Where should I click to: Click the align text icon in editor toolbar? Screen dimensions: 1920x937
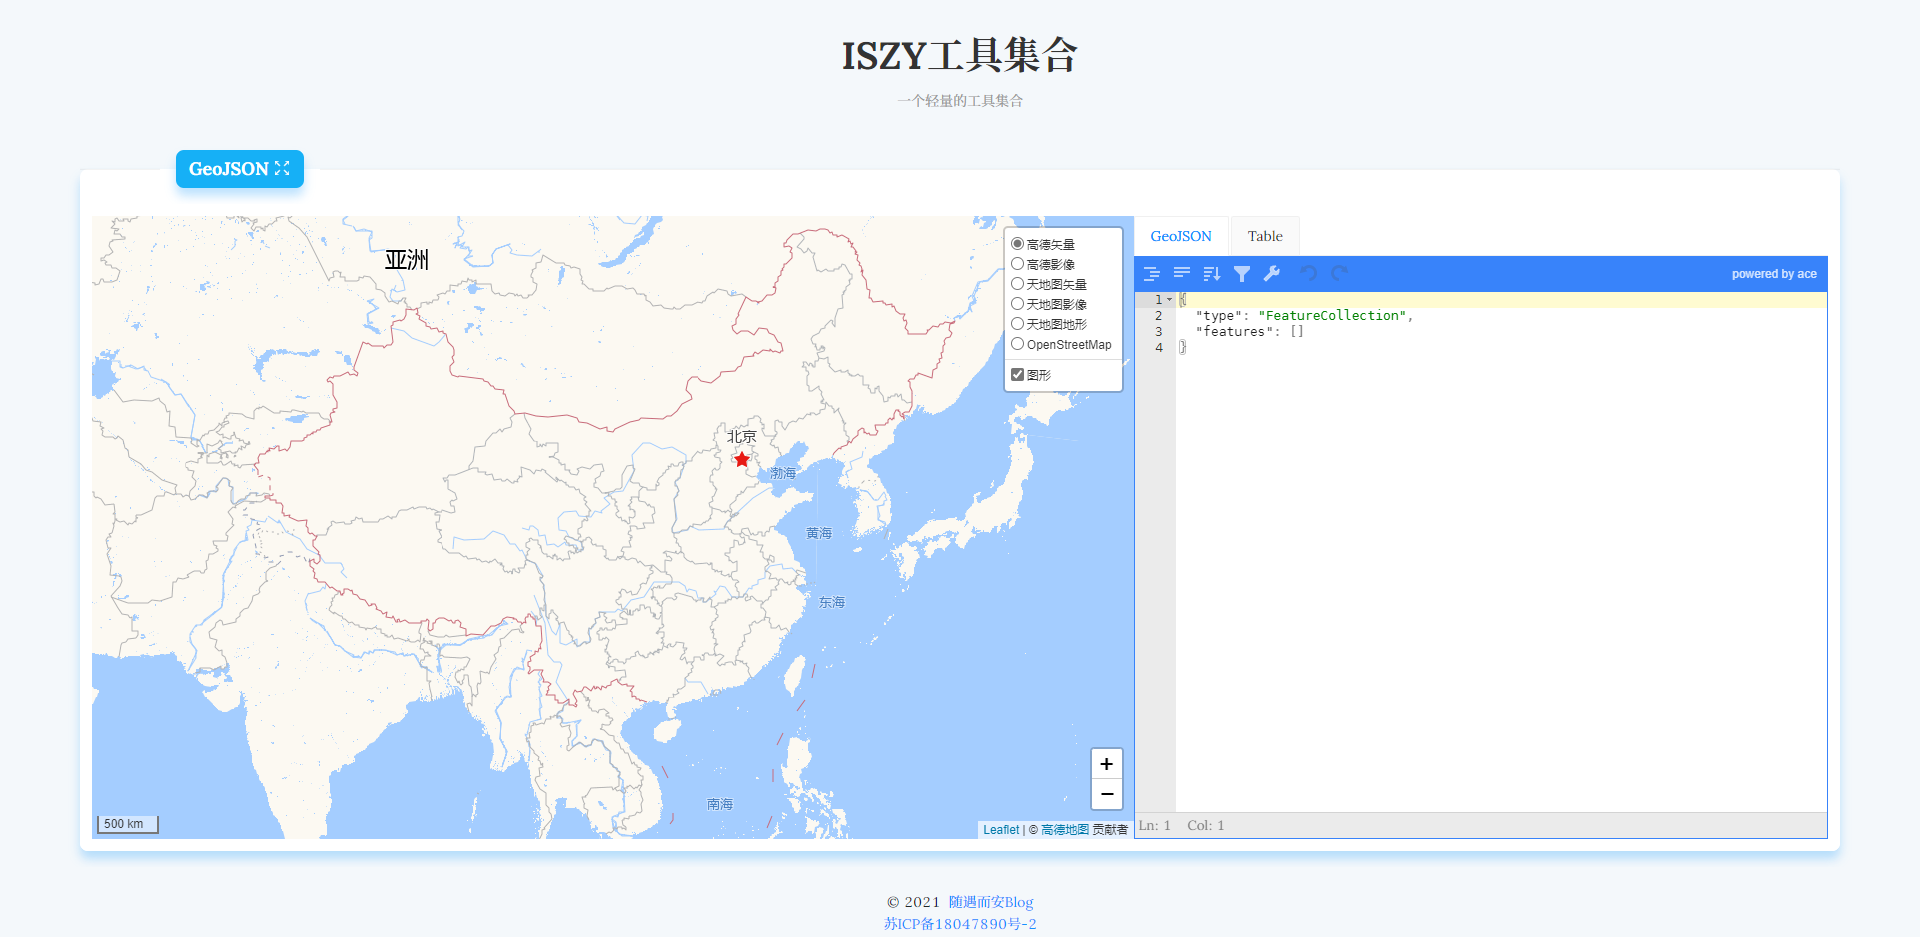click(x=1182, y=273)
